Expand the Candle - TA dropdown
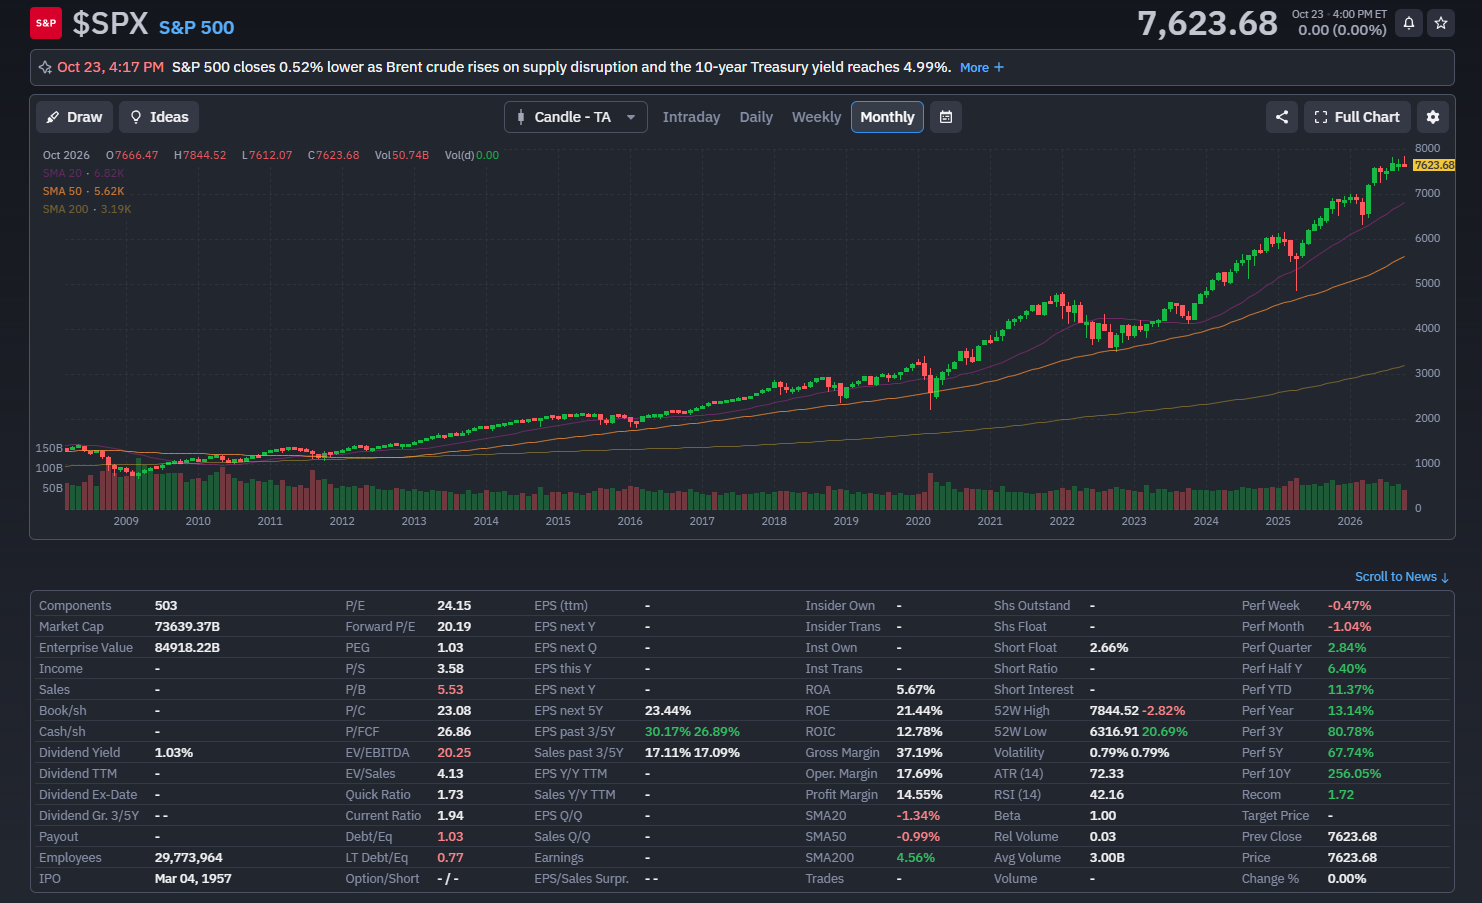The image size is (1482, 903). click(x=576, y=117)
